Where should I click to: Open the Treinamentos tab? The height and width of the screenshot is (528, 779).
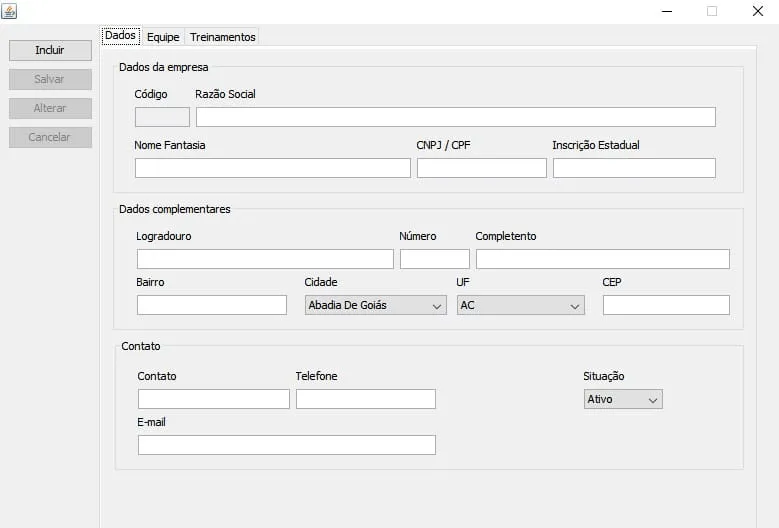tap(223, 37)
